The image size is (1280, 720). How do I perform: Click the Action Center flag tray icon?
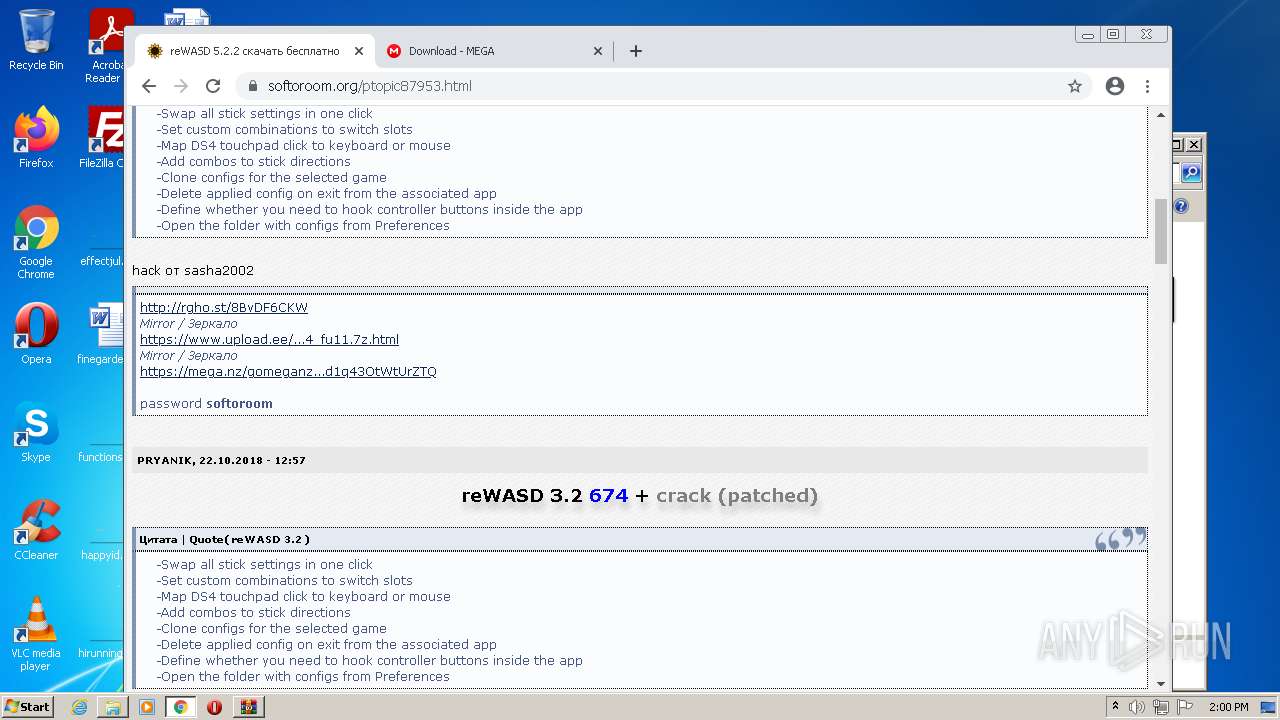tap(1185, 707)
